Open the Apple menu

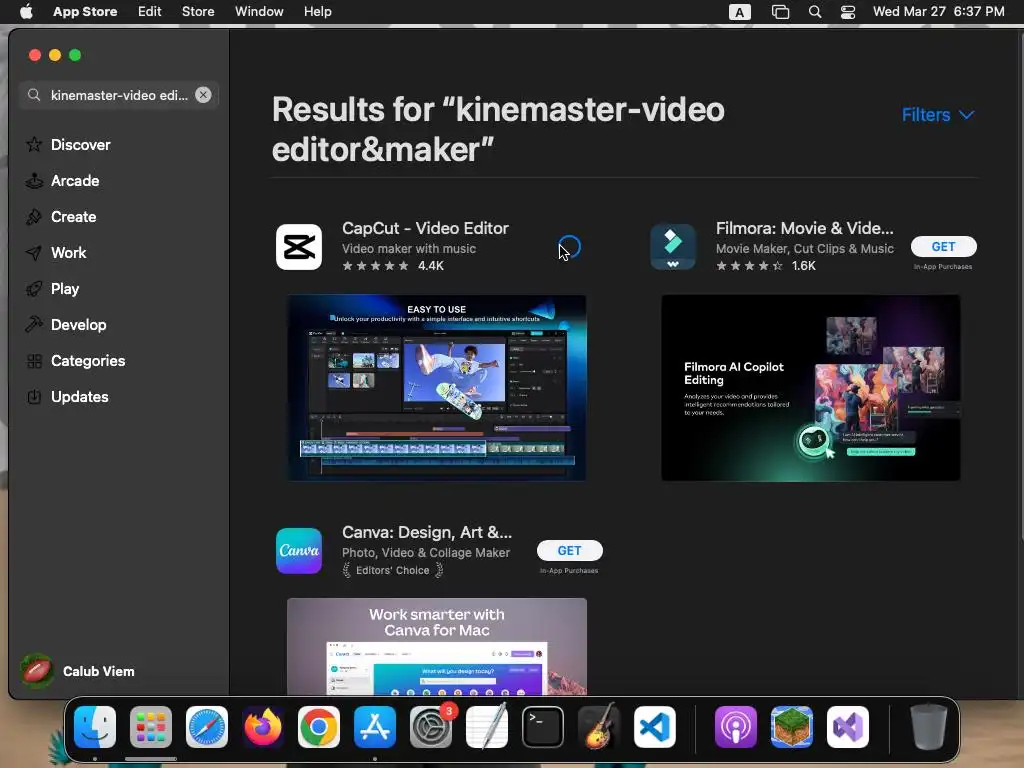click(x=25, y=12)
